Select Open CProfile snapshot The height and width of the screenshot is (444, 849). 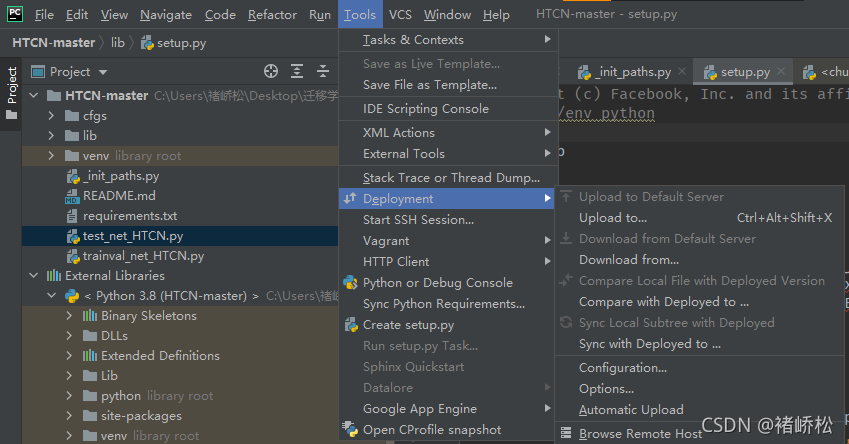(447, 430)
